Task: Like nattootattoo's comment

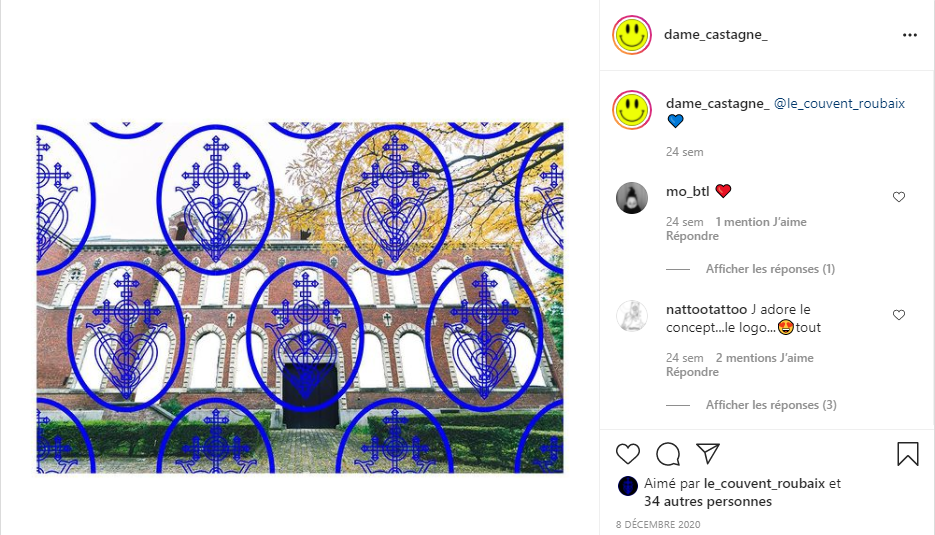Action: [x=899, y=315]
